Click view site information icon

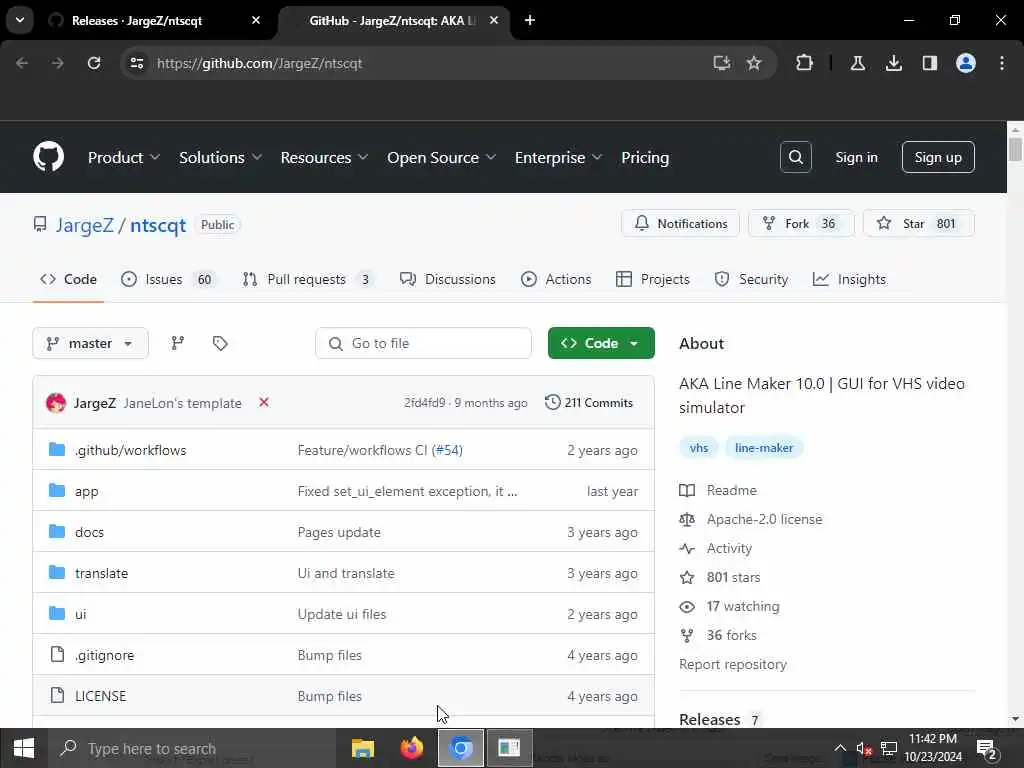pyautogui.click(x=136, y=63)
